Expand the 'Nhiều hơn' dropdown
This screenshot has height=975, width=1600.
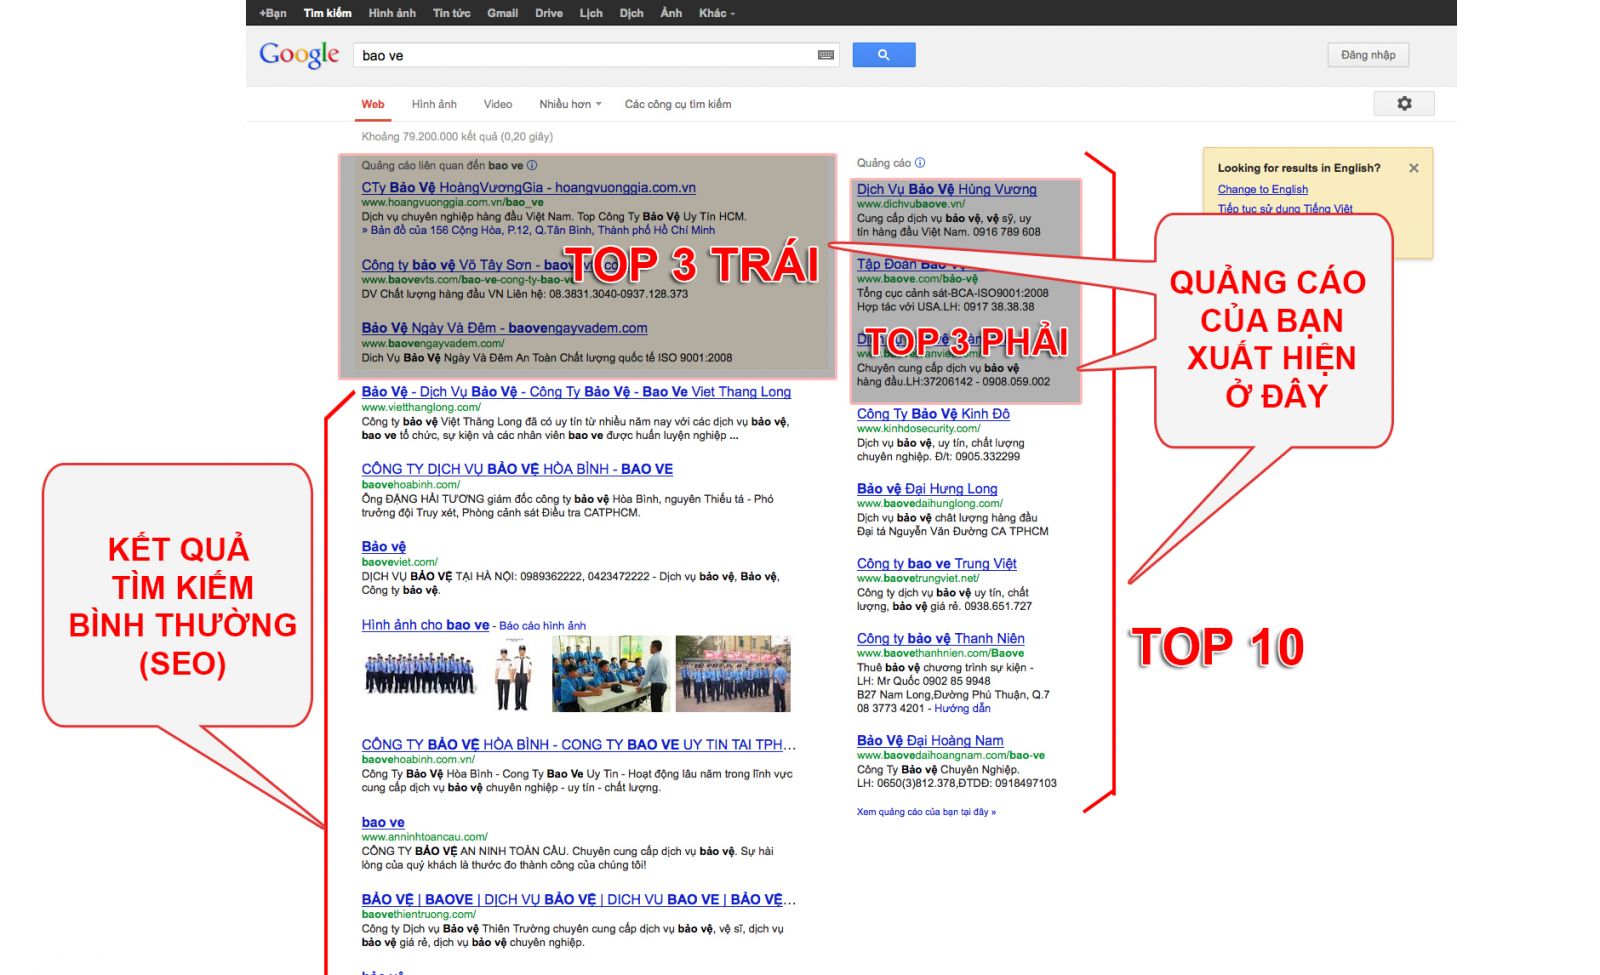point(570,104)
